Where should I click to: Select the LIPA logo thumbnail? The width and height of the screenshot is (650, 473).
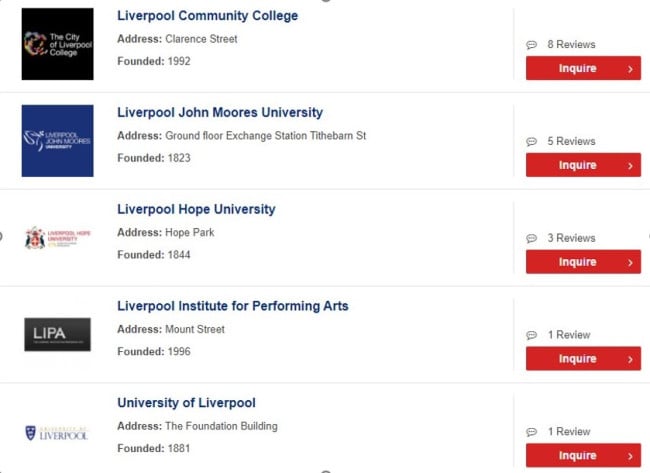point(58,335)
